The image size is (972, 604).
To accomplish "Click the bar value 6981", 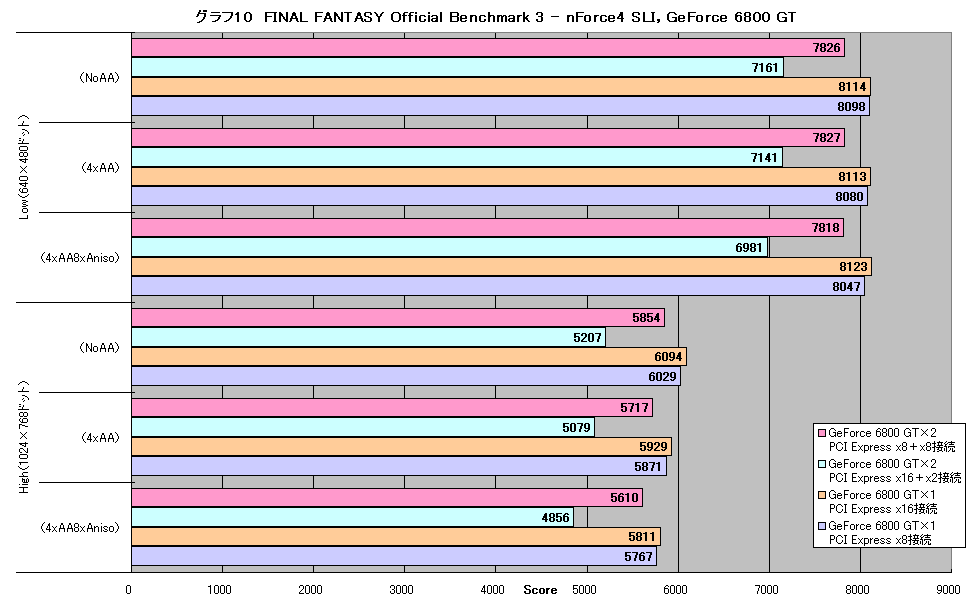I will [x=749, y=247].
